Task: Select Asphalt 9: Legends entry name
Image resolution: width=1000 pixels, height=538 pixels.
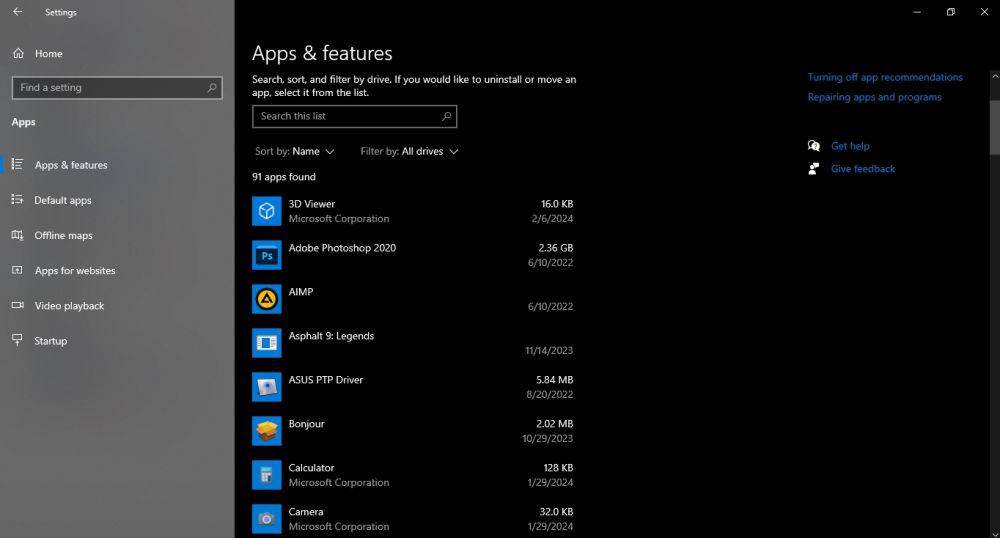Action: click(x=331, y=336)
